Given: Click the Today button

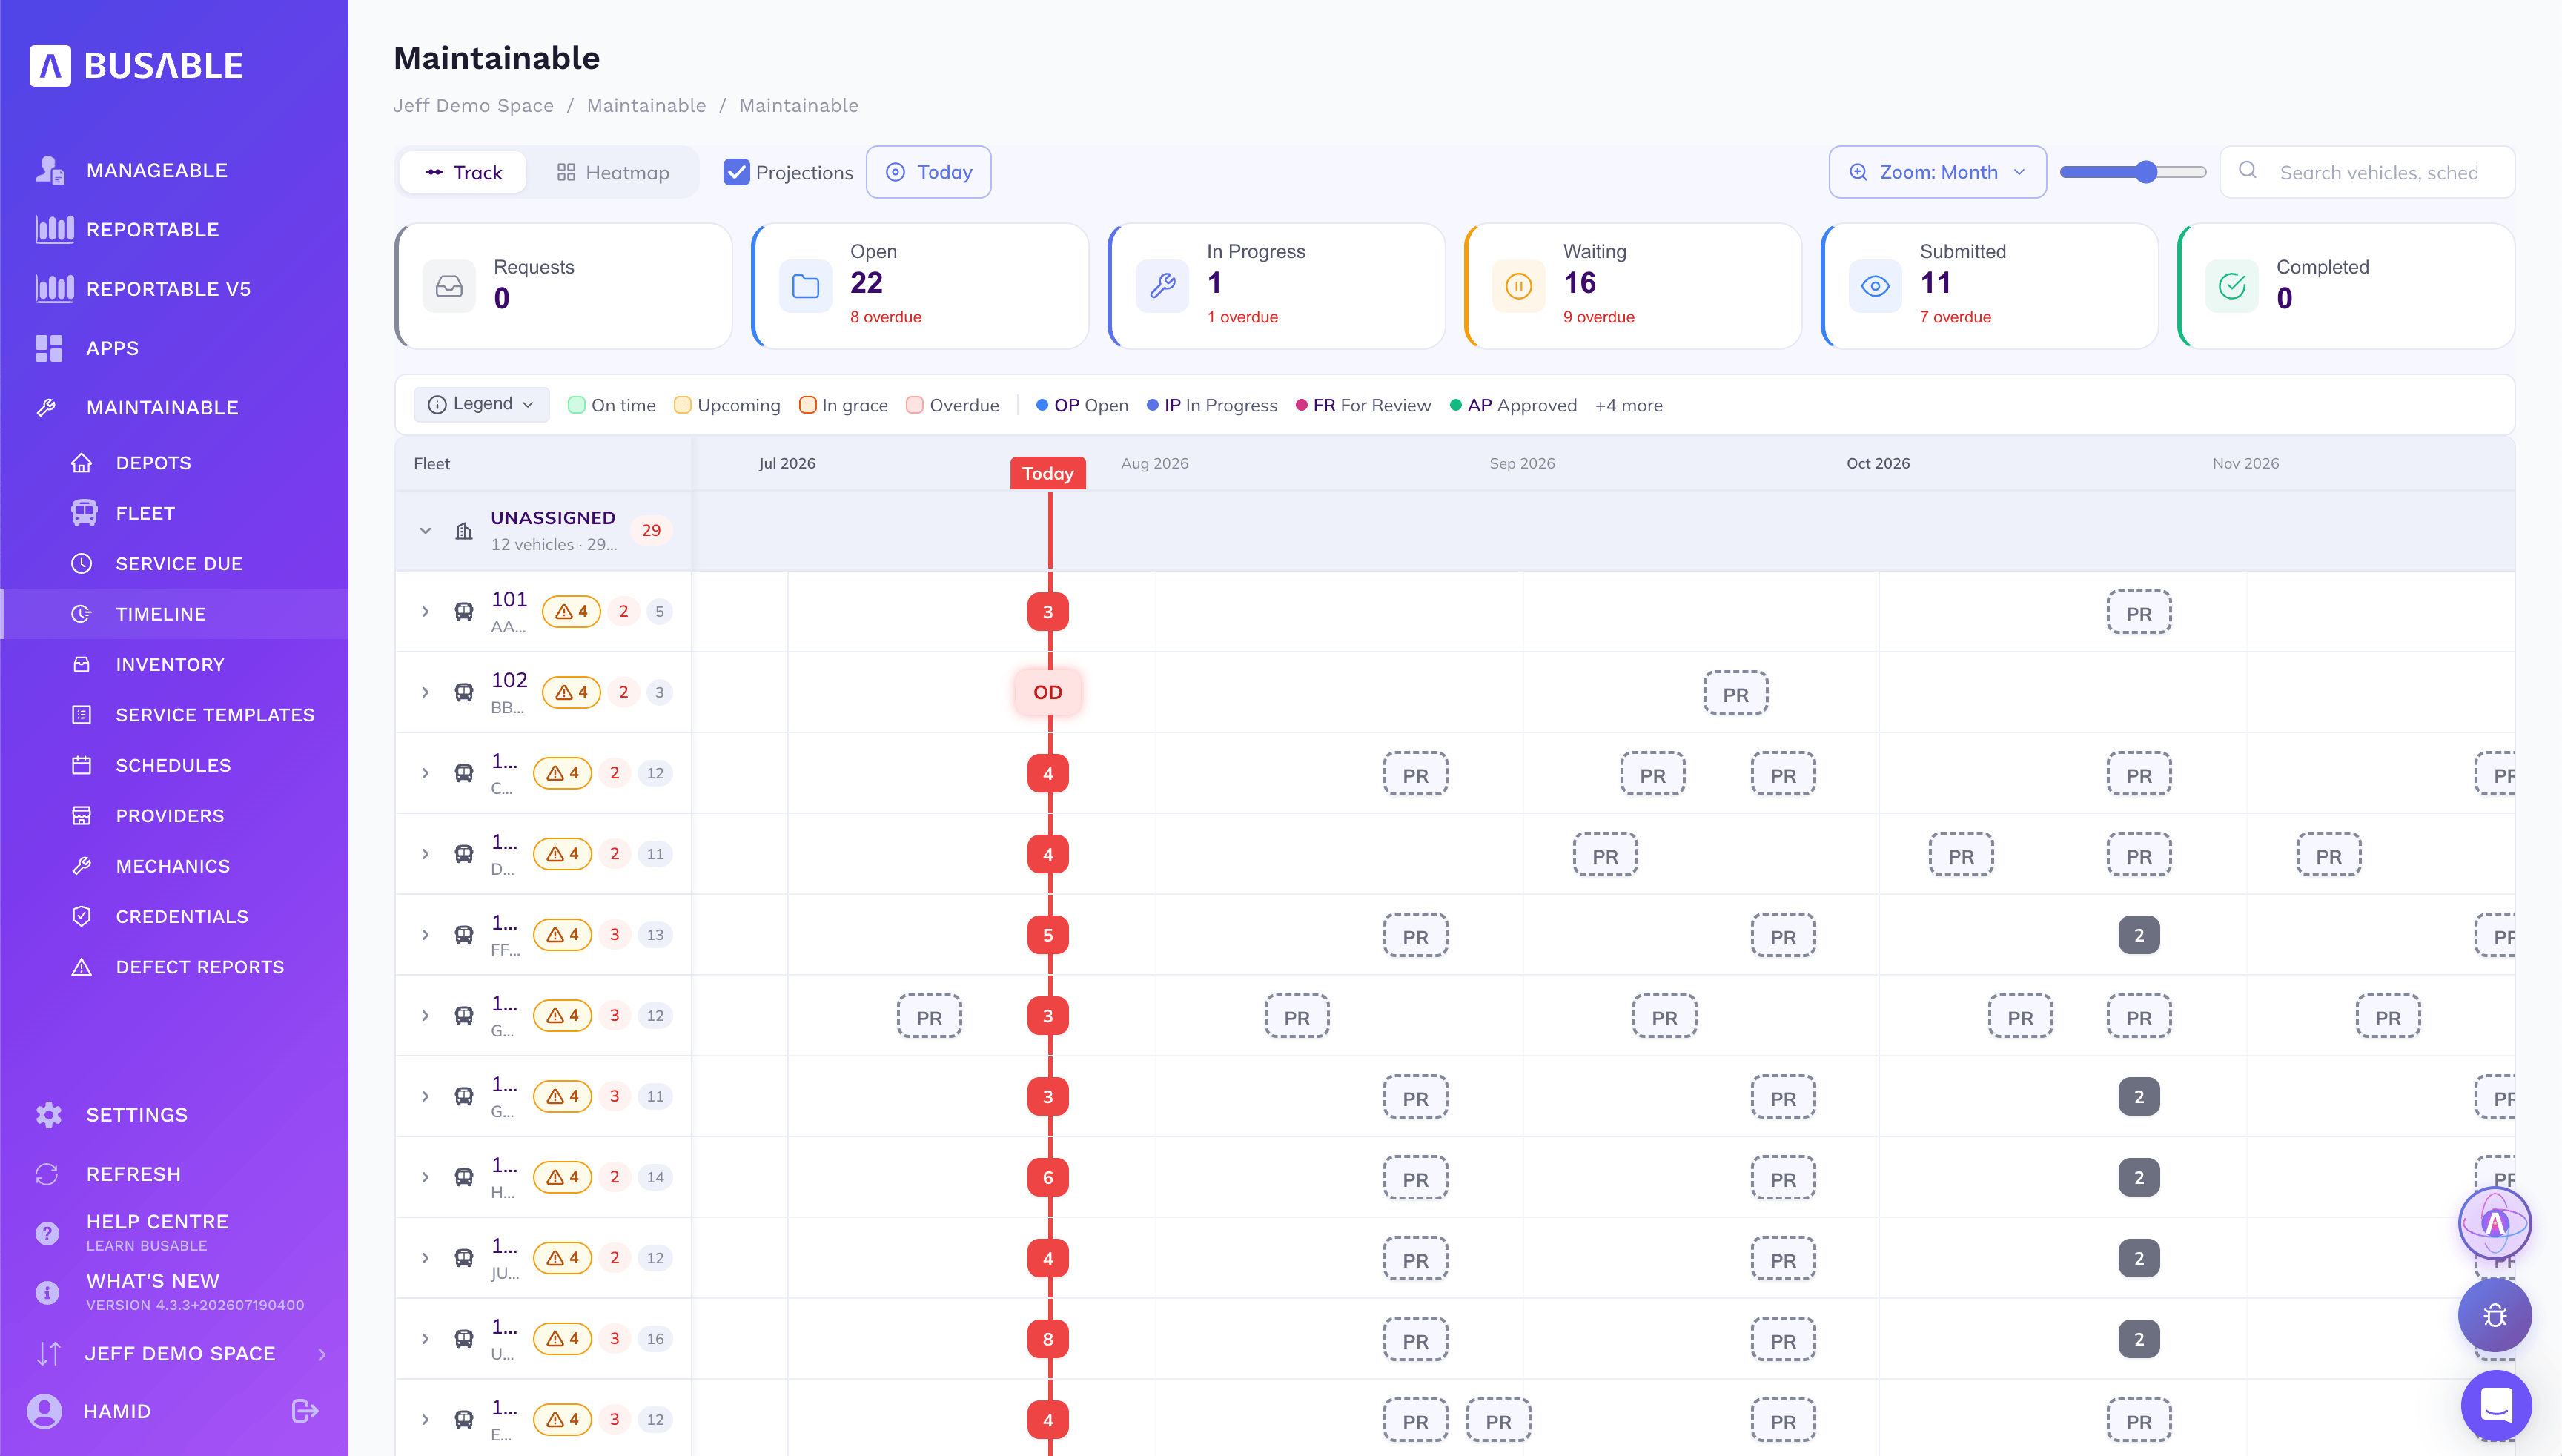Looking at the screenshot, I should point(928,172).
